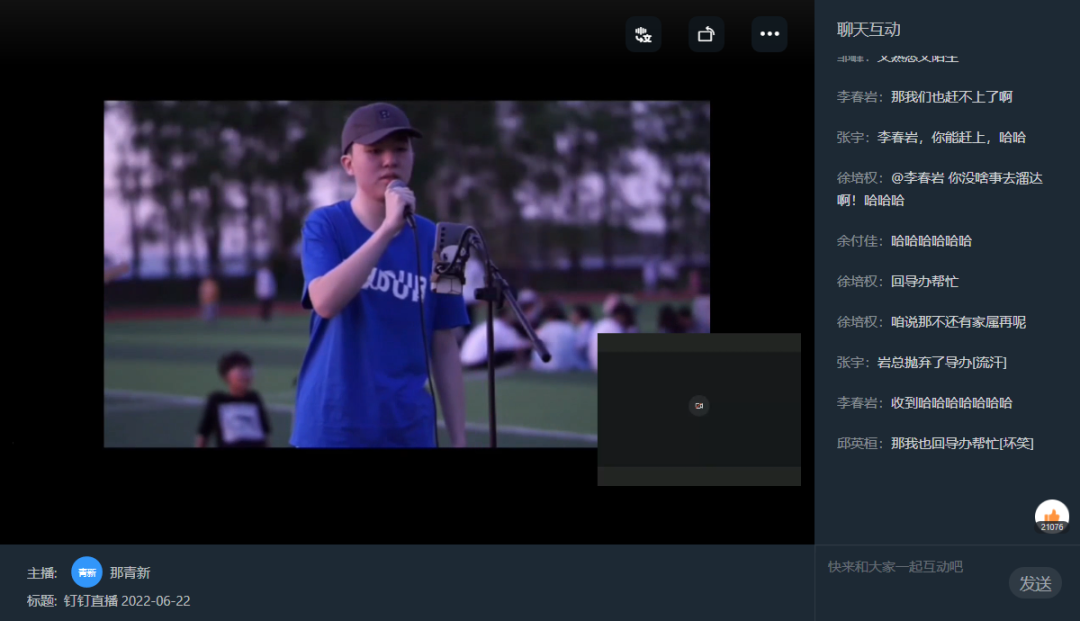
Task: Click 邱英桓's username in the chat
Action: click(858, 443)
